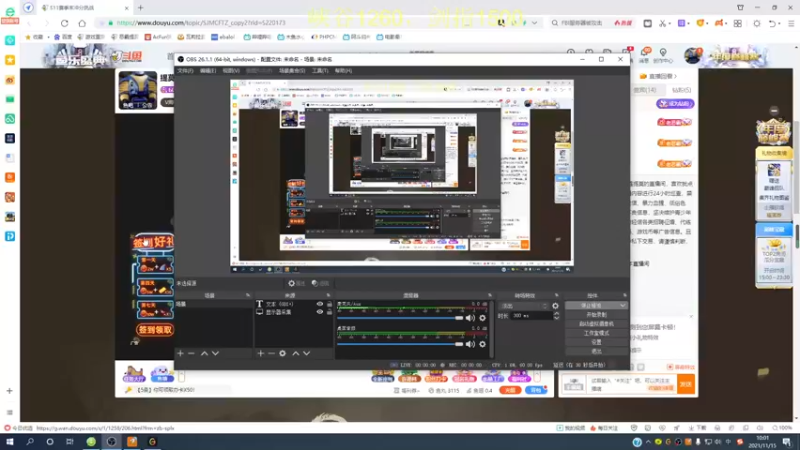This screenshot has width=800, height=450.
Task: Add a new scene in OBS scenes panel
Action: (180, 353)
